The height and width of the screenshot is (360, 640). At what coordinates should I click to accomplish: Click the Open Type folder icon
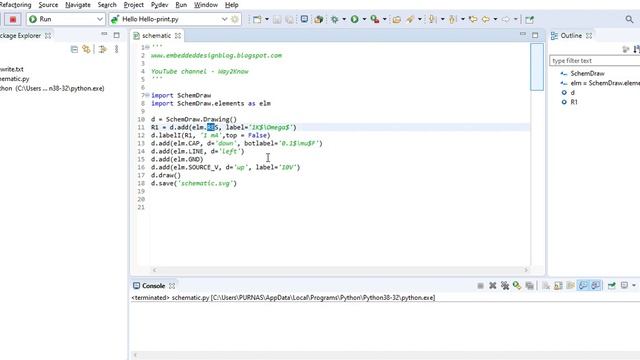[396, 19]
